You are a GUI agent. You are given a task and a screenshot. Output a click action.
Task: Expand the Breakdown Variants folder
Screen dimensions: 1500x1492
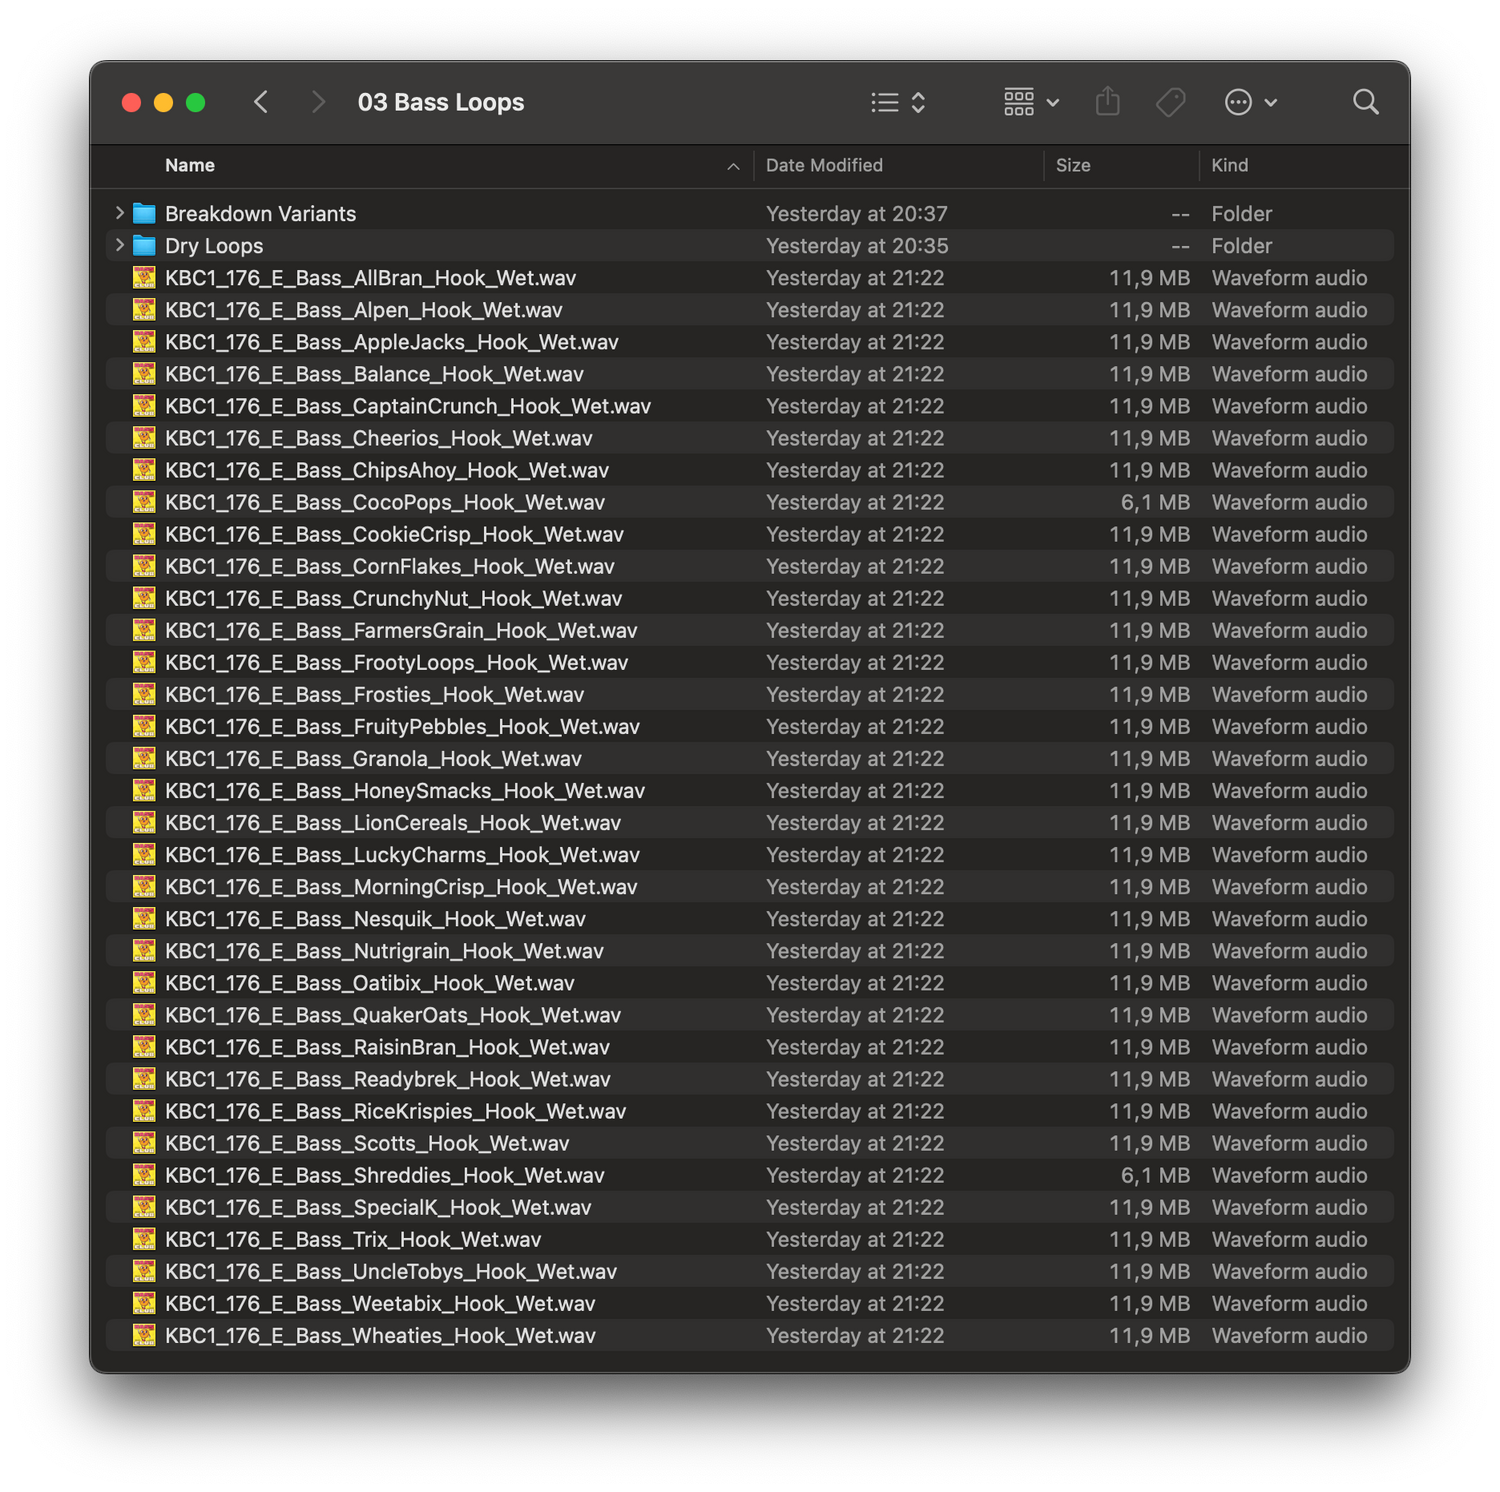[x=119, y=213]
